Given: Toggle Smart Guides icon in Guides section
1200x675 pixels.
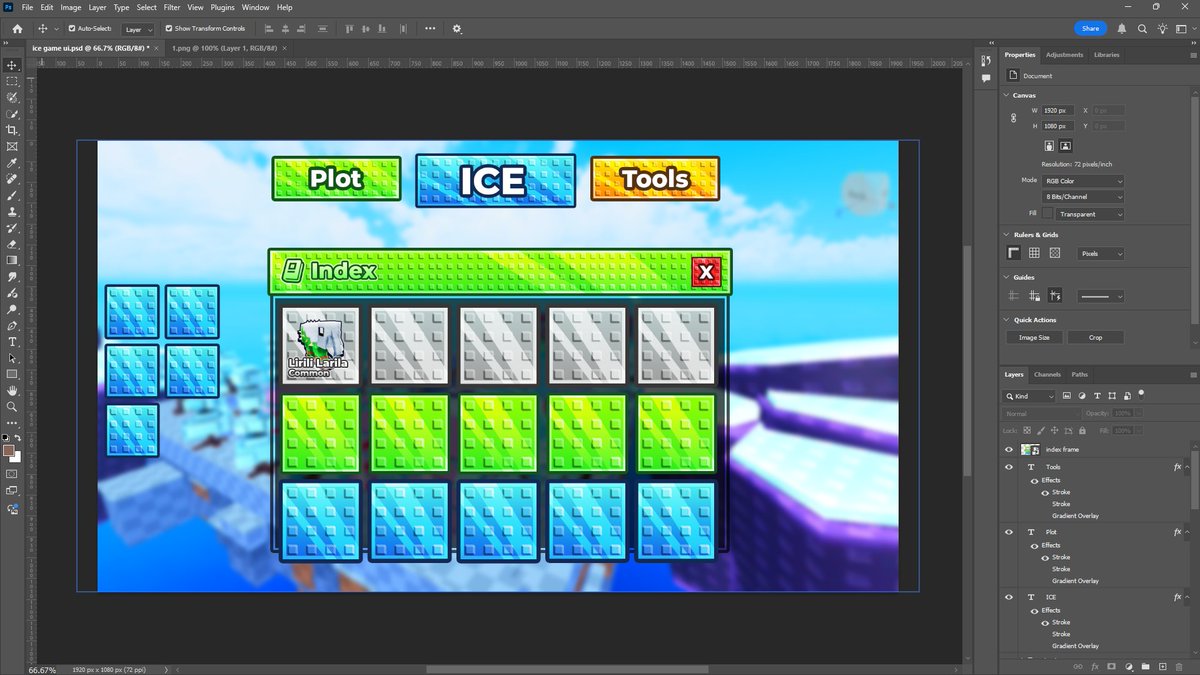Looking at the screenshot, I should tap(1054, 296).
